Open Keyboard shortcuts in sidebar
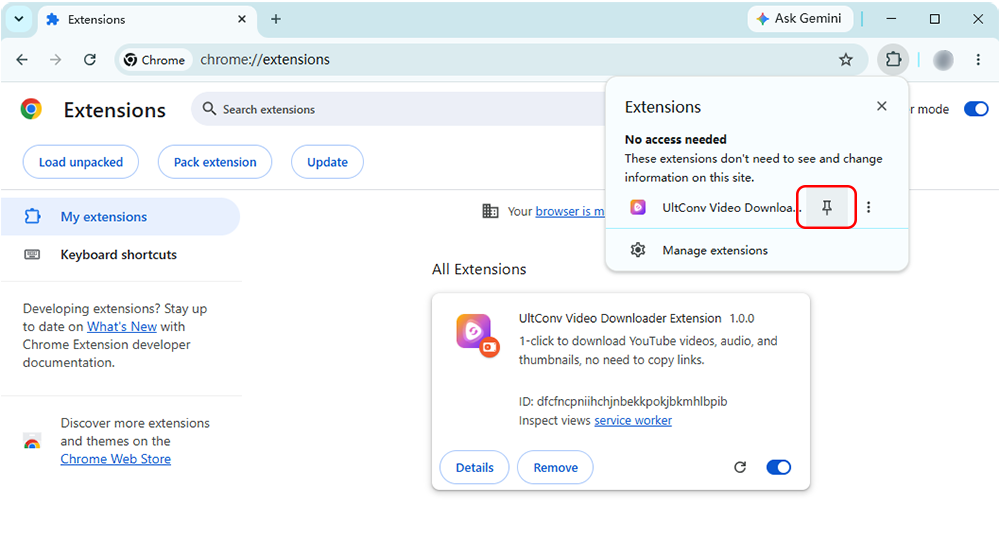This screenshot has height=558, width=1000. click(121, 254)
